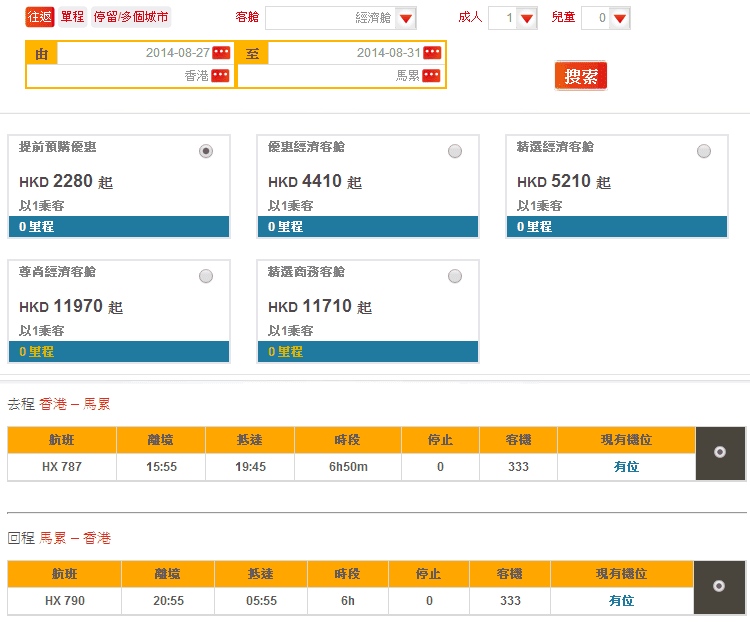The width and height of the screenshot is (750, 623).
Task: Select the 提前預購優惠 HKD 2280 fare
Action: coord(206,151)
